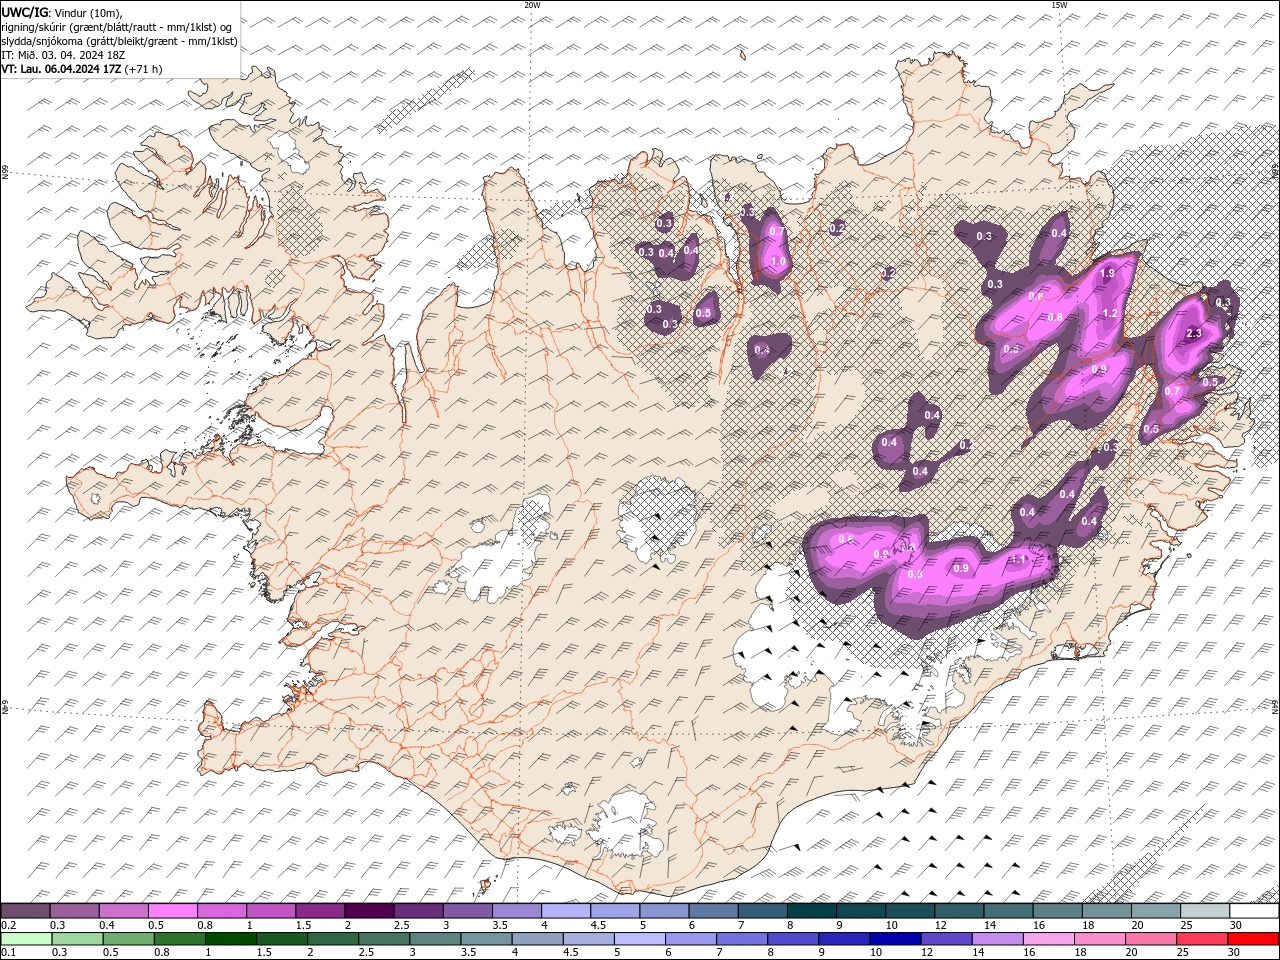The width and height of the screenshot is (1280, 960).
Task: Click the 'rigning/skúrir' legend description line
Action: [116, 27]
